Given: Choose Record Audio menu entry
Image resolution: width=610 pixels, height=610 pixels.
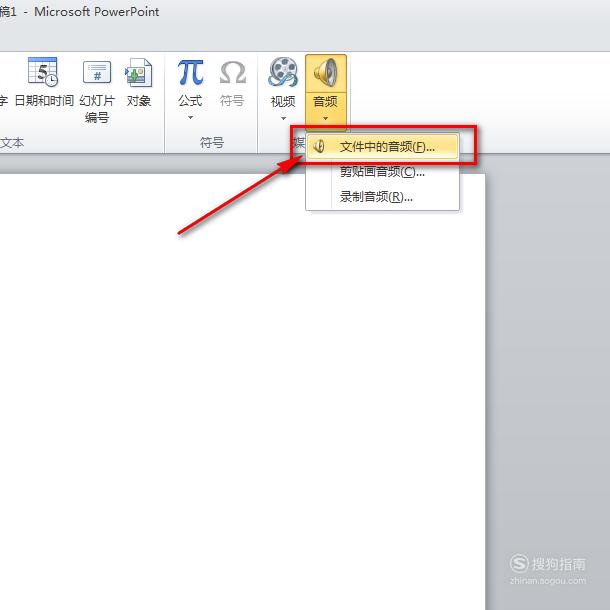Looking at the screenshot, I should pos(382,197).
